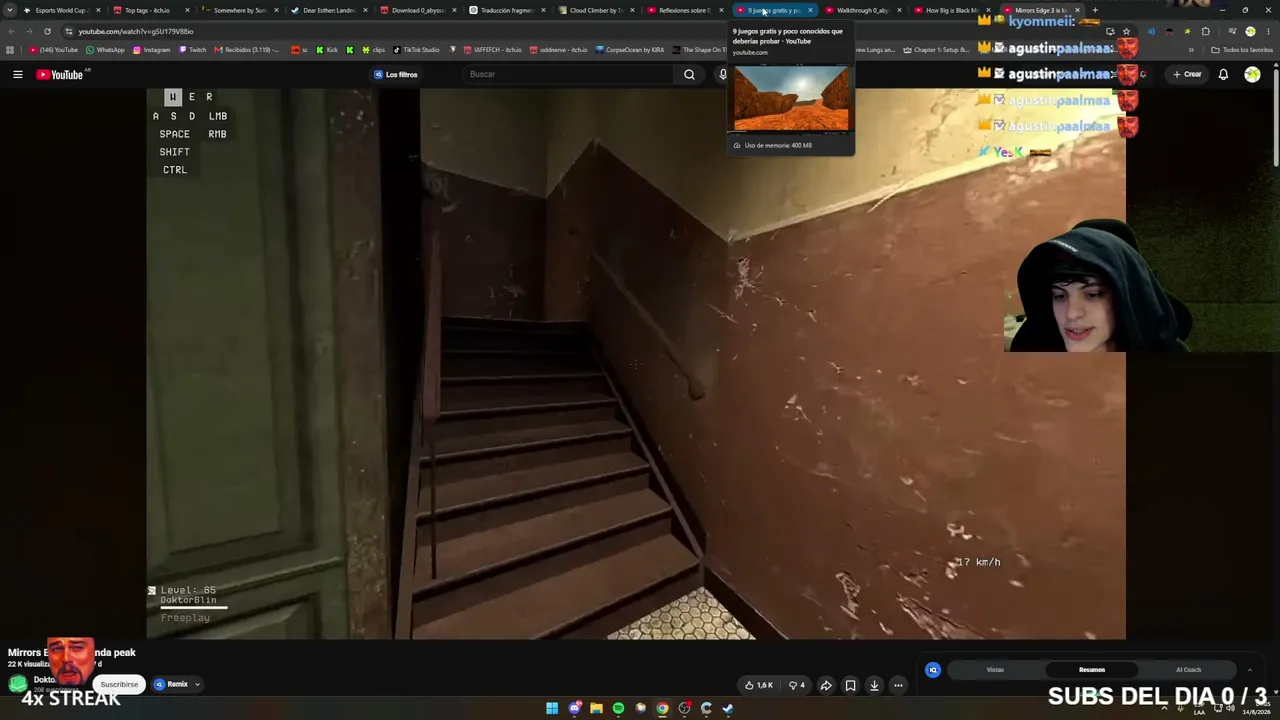Like the video with thumbs up
Viewport: 1280px width, 720px height.
pyautogui.click(x=759, y=685)
